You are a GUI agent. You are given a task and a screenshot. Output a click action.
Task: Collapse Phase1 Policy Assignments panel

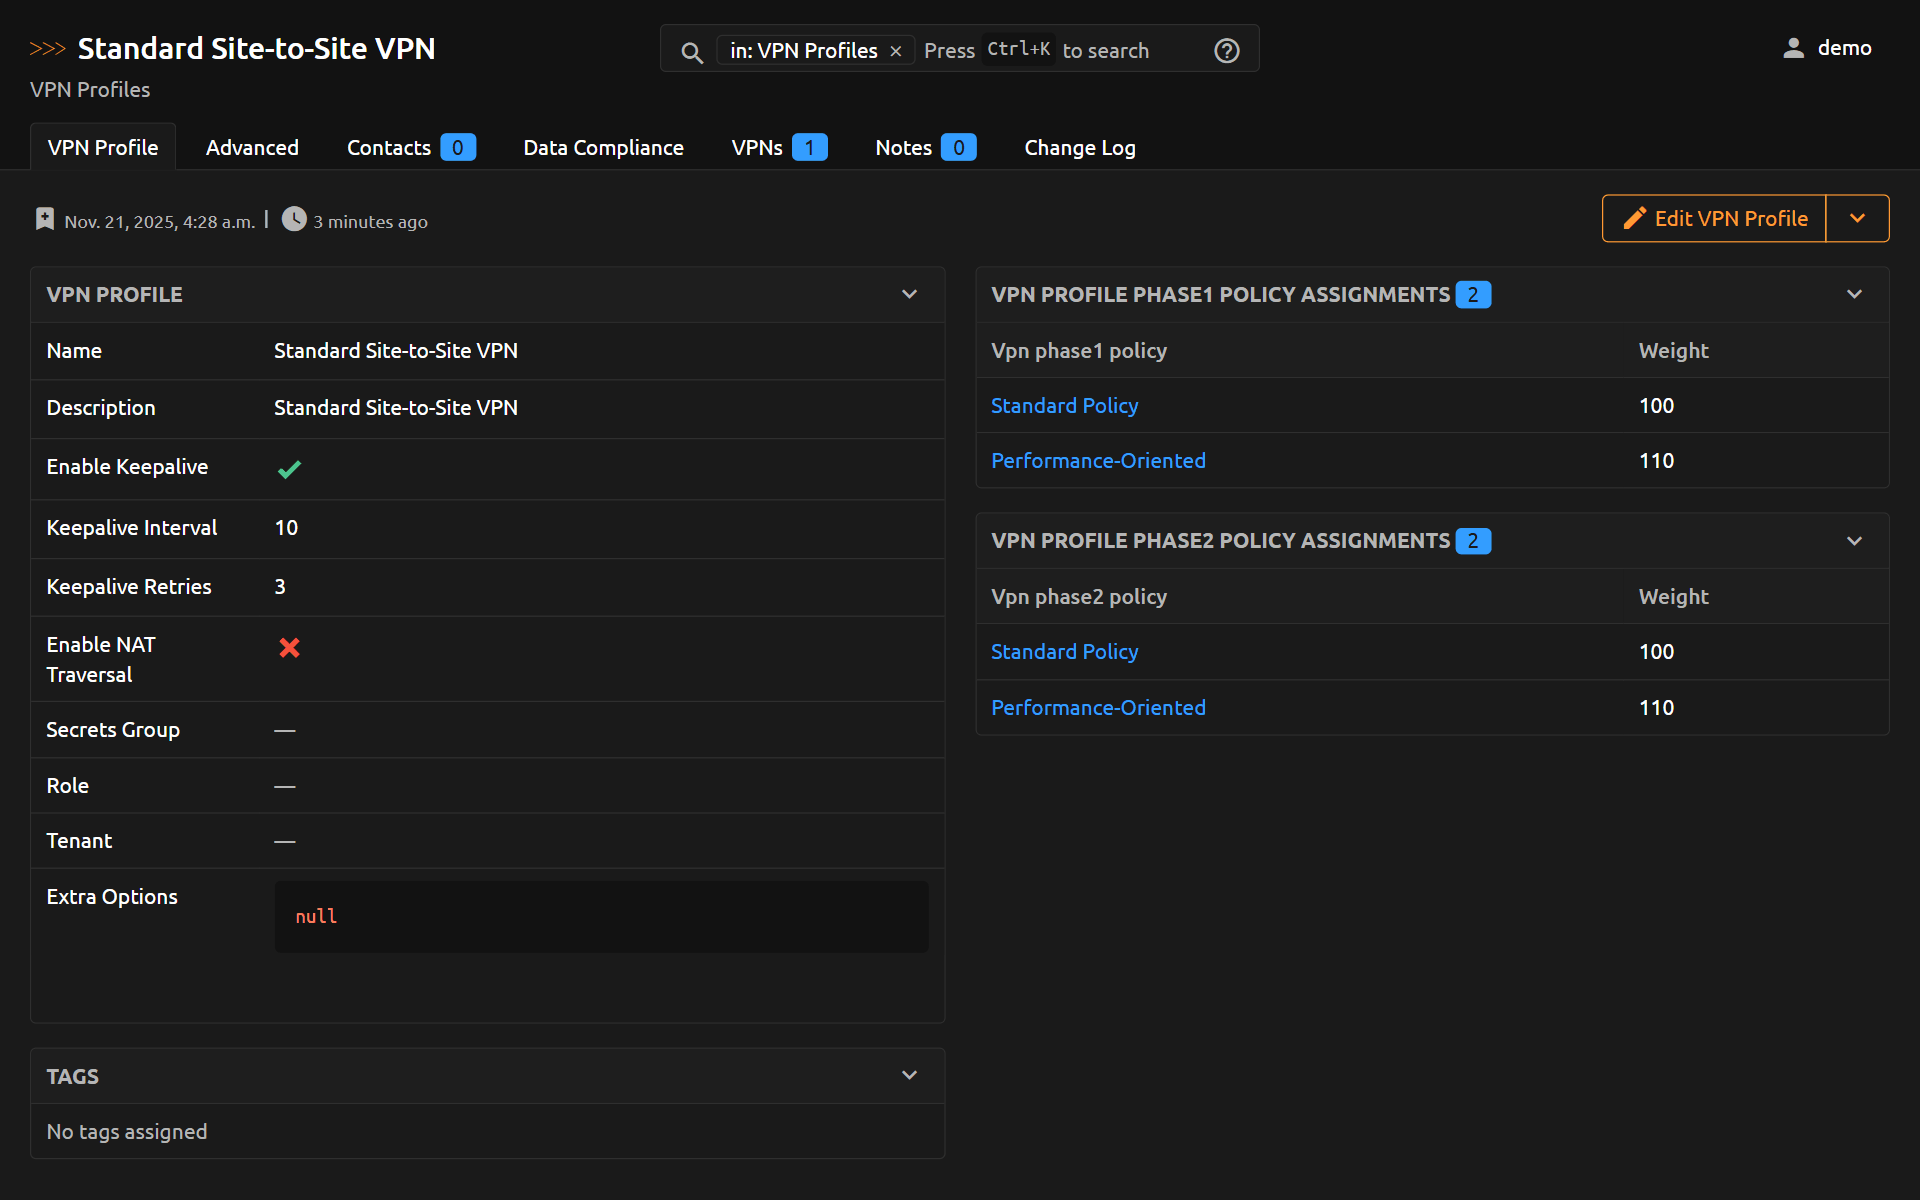tap(1854, 295)
